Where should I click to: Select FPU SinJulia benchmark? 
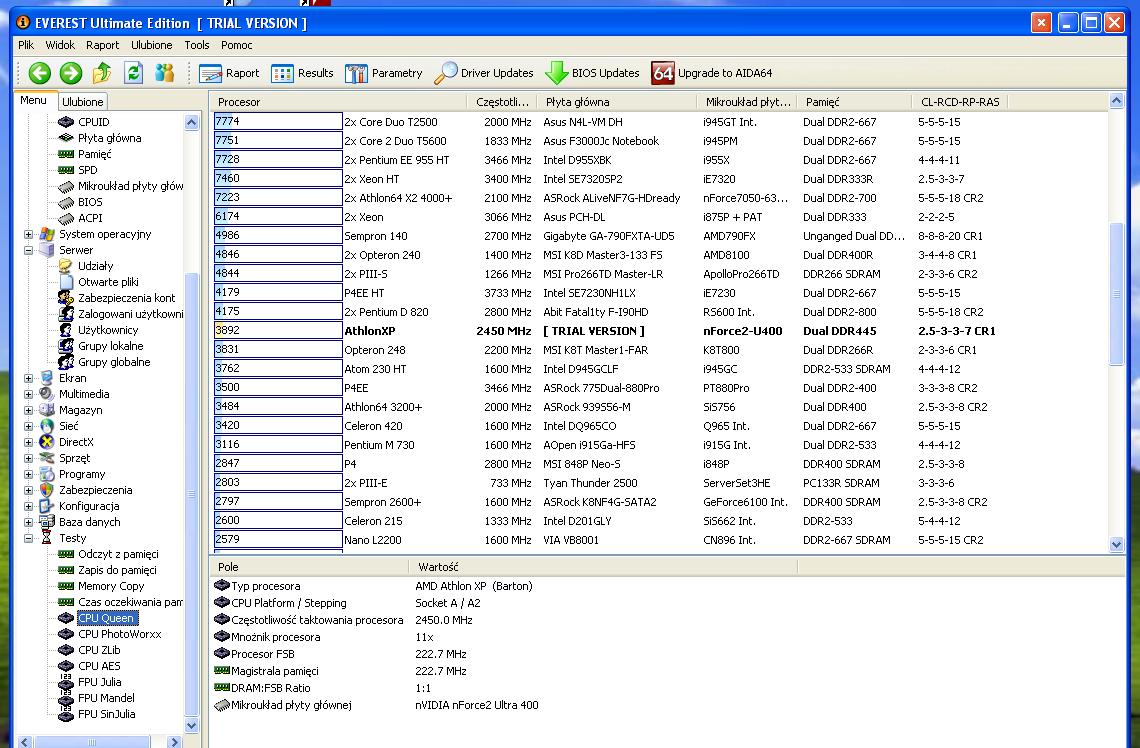click(x=107, y=714)
